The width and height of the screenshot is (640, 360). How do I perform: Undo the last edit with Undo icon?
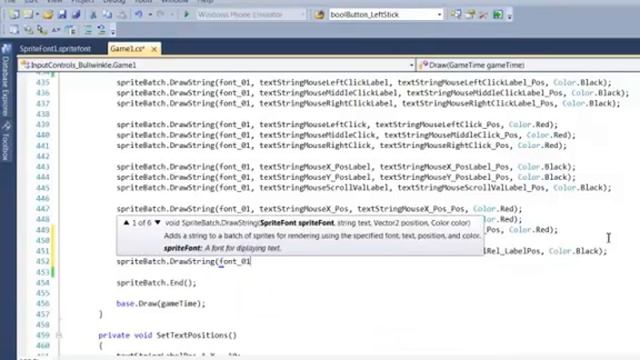click(139, 15)
